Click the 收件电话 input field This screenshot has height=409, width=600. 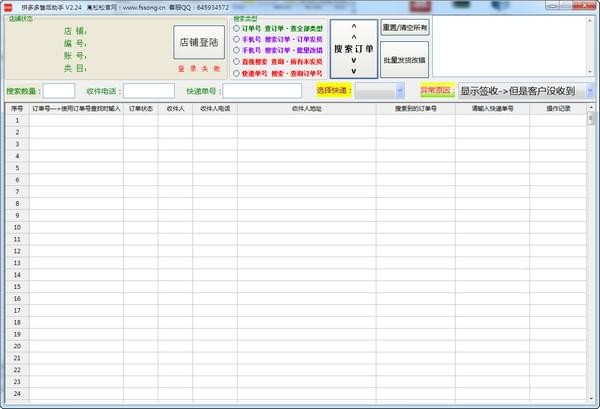(149, 91)
